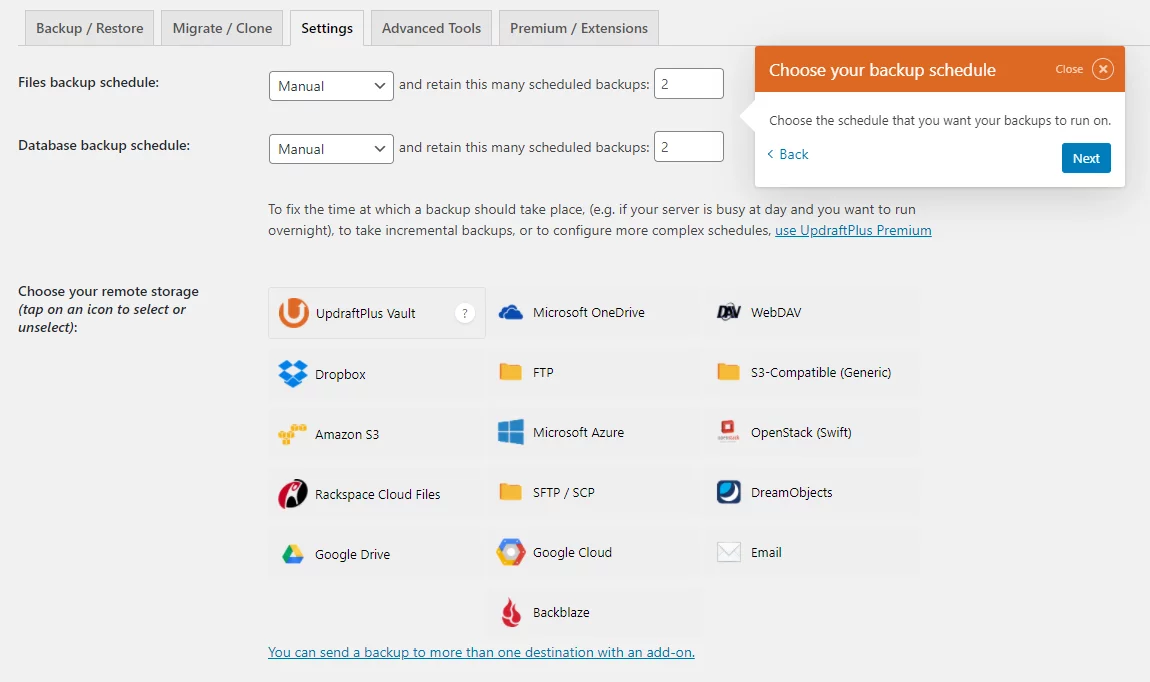Open the more than one destination add-on link
This screenshot has width=1150, height=682.
coord(481,652)
